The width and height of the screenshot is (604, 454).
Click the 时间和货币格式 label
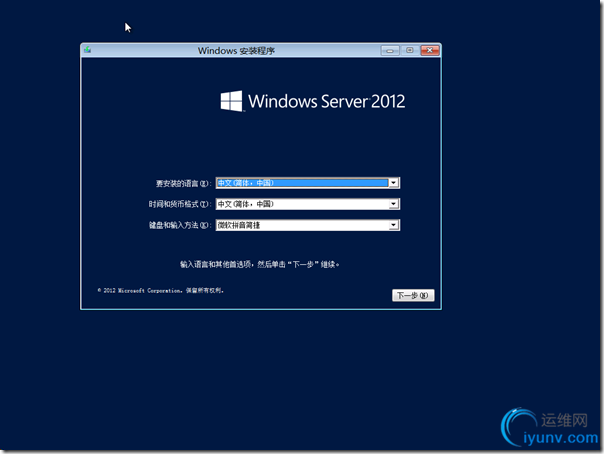tap(180, 204)
